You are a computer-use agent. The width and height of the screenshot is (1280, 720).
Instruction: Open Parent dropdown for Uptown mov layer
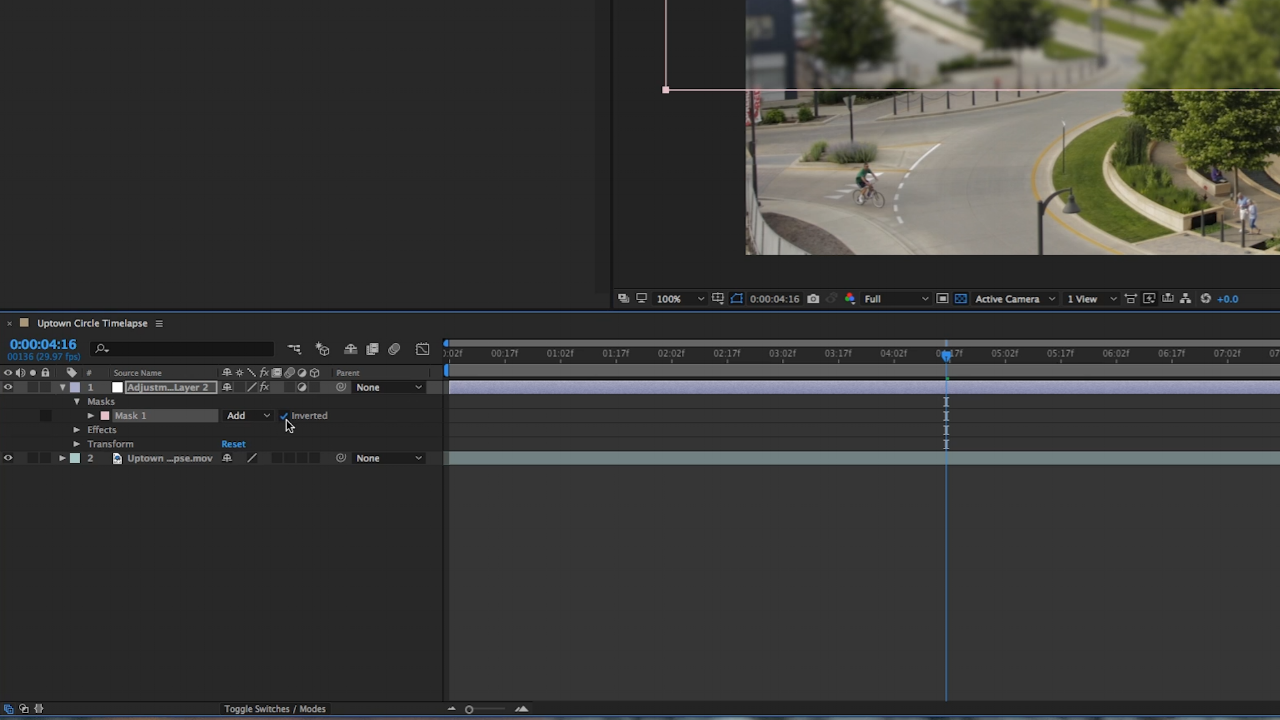[x=389, y=458]
